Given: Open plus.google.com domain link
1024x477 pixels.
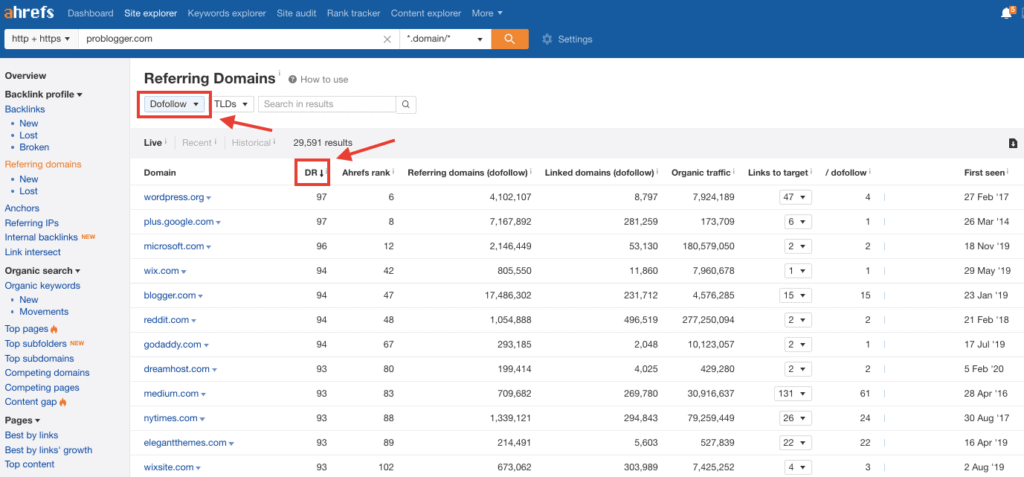Looking at the screenshot, I should (179, 222).
